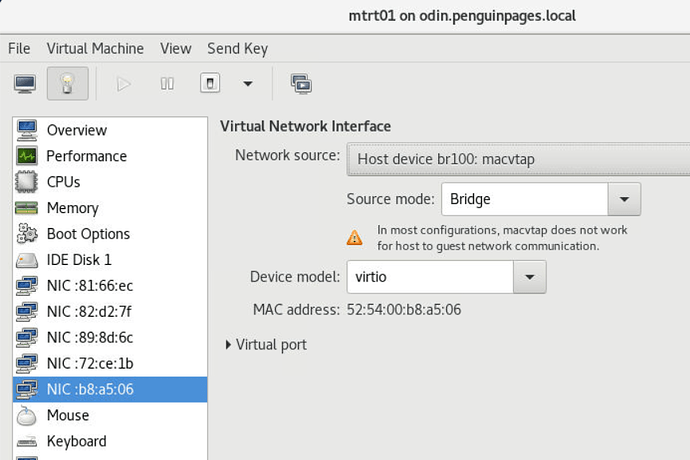Select Keyboard in the hardware list
The image size is (690, 460).
pos(110,441)
